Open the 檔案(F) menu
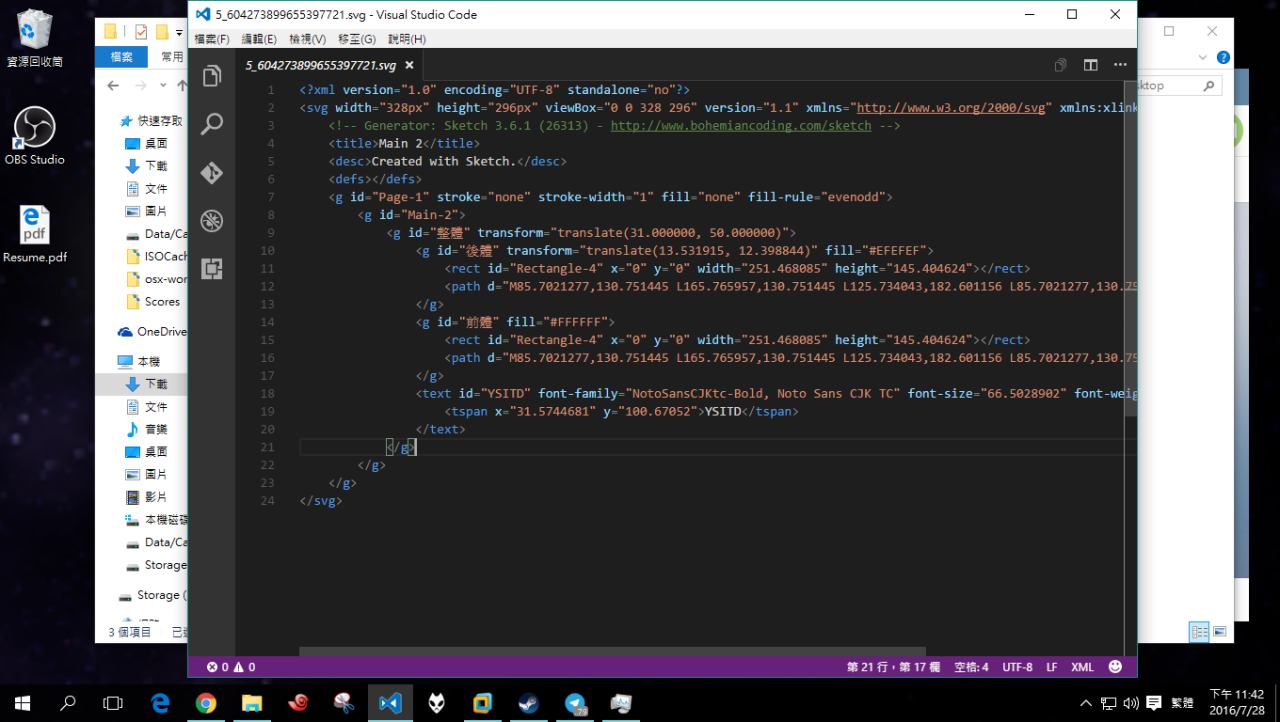 coord(212,39)
